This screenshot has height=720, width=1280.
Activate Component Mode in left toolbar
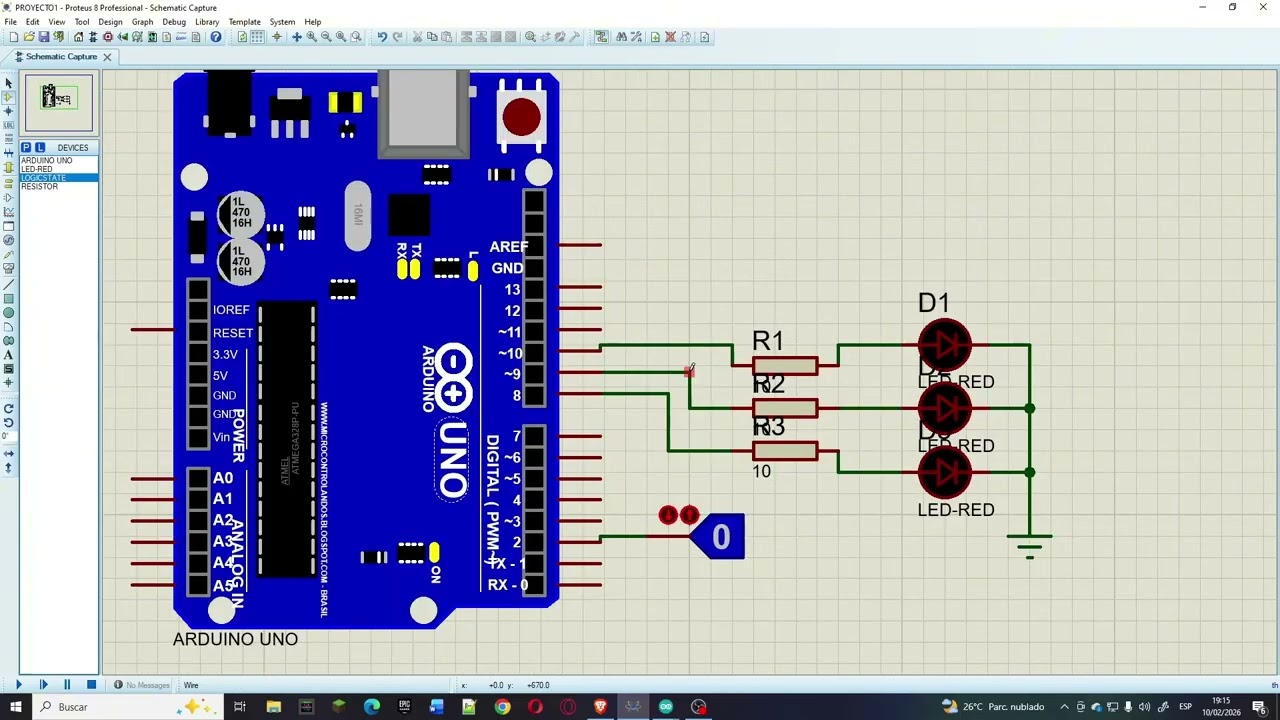click(x=8, y=97)
